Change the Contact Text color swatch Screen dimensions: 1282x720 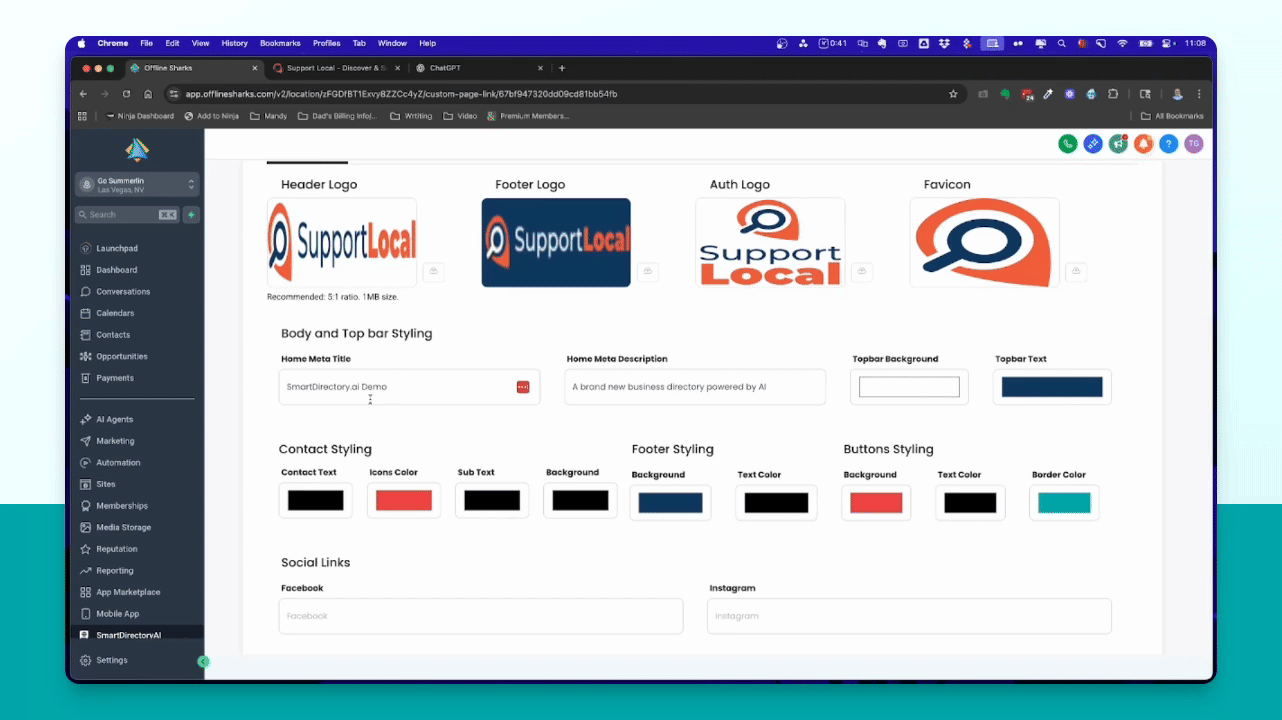(316, 500)
